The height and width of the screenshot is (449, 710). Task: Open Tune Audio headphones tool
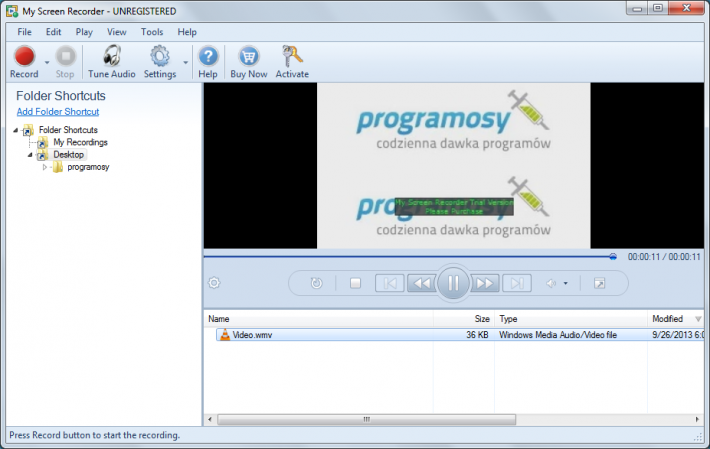coord(111,62)
